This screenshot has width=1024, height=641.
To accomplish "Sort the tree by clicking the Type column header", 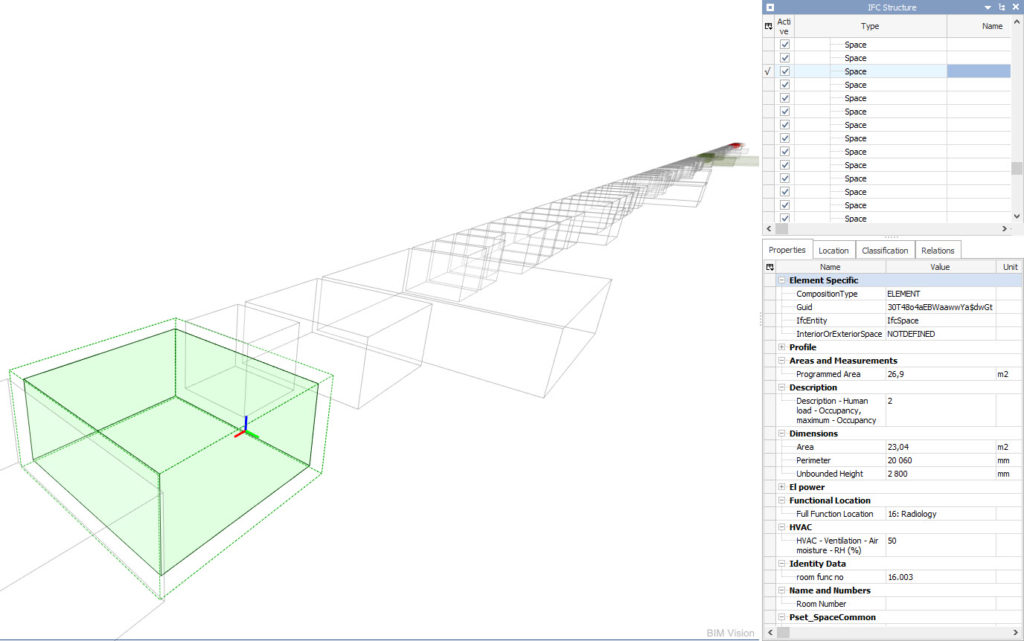I will click(x=869, y=26).
